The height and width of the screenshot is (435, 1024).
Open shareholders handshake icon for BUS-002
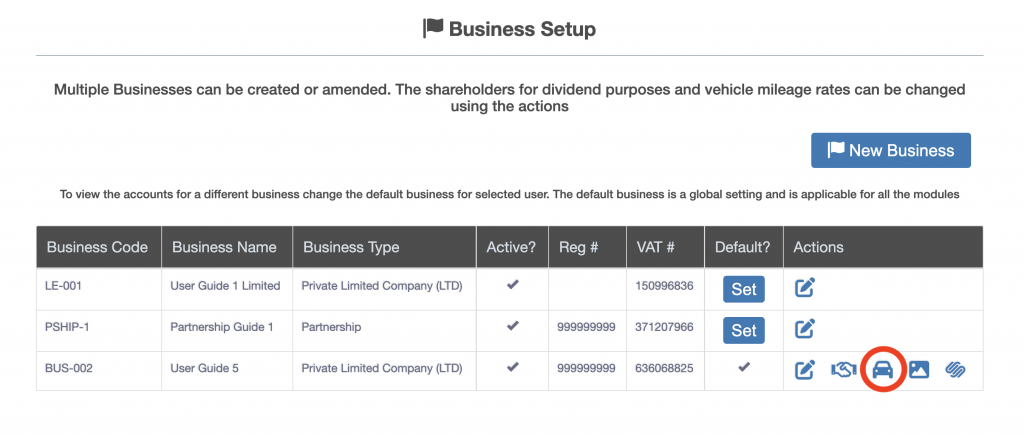843,369
